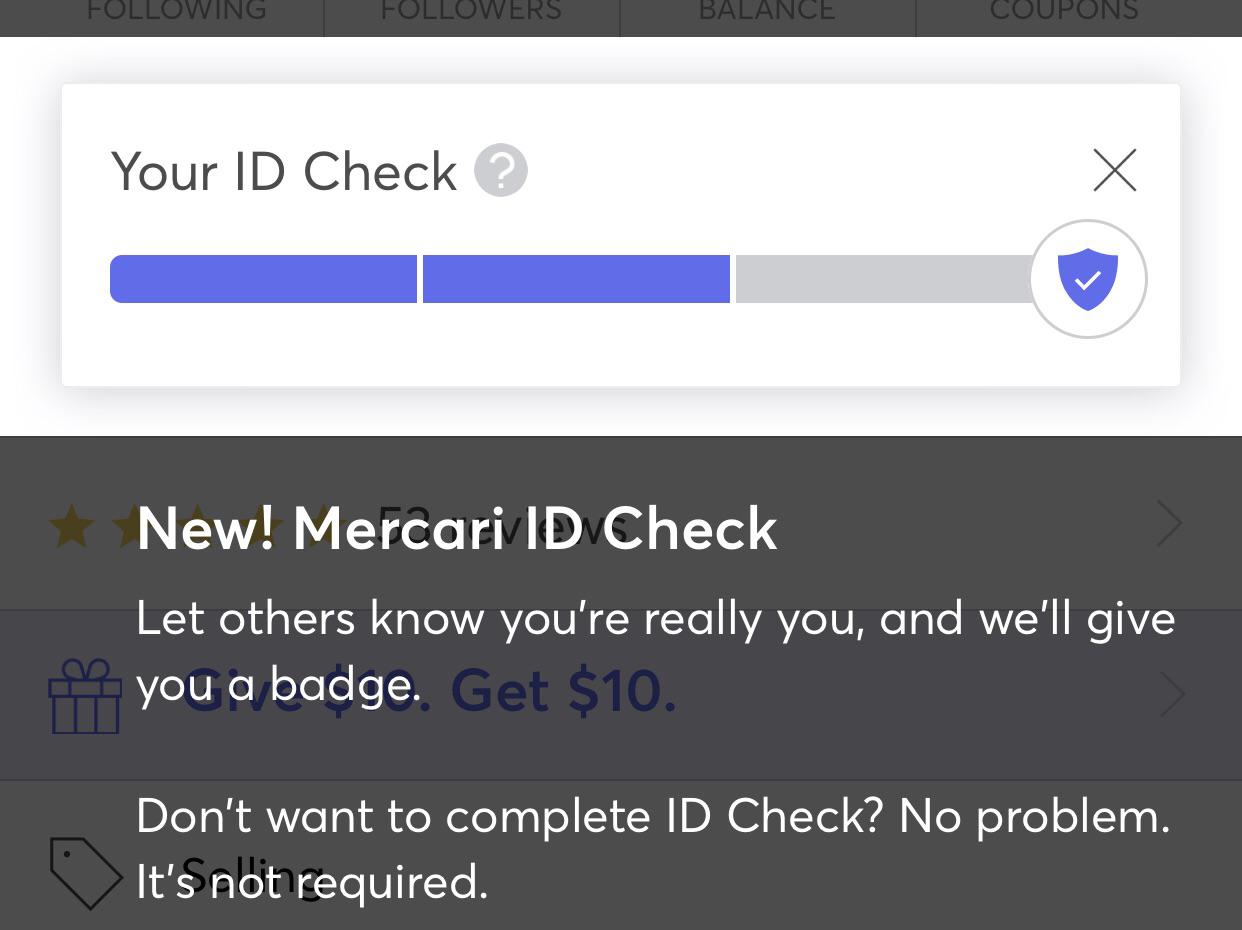
Task: Select the price tag icon next to Selling
Action: (x=86, y=873)
